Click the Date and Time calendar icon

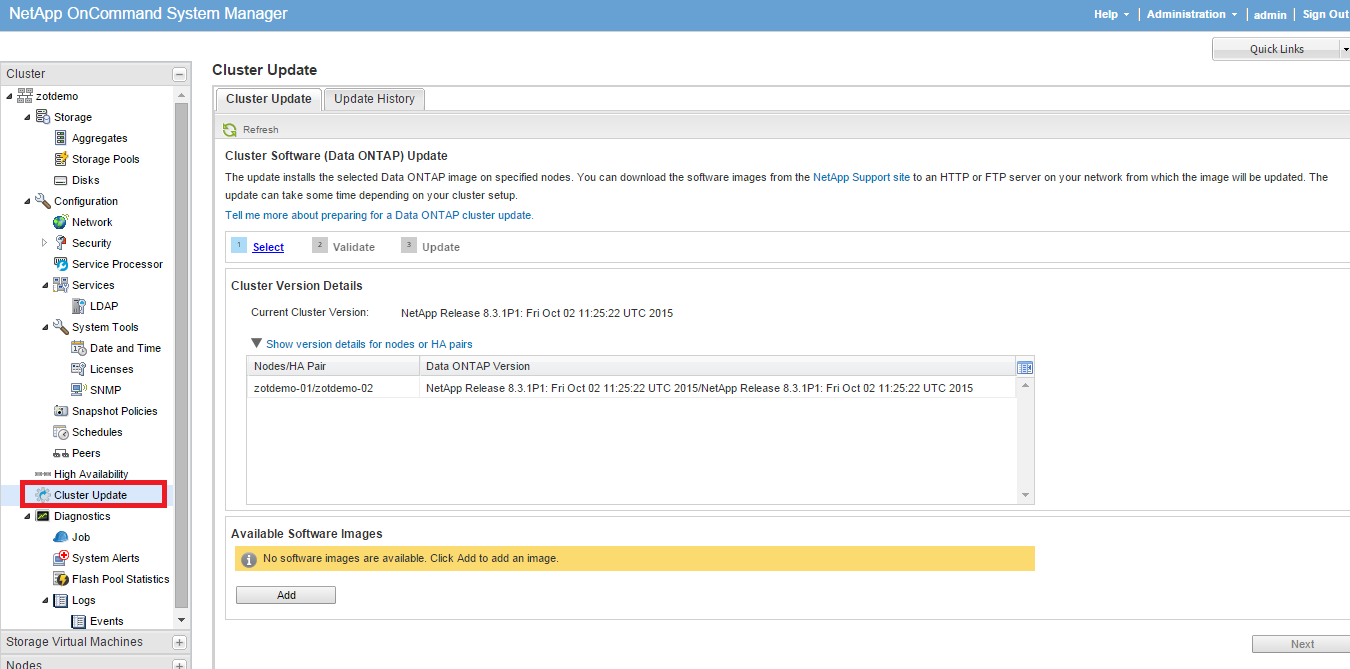79,348
